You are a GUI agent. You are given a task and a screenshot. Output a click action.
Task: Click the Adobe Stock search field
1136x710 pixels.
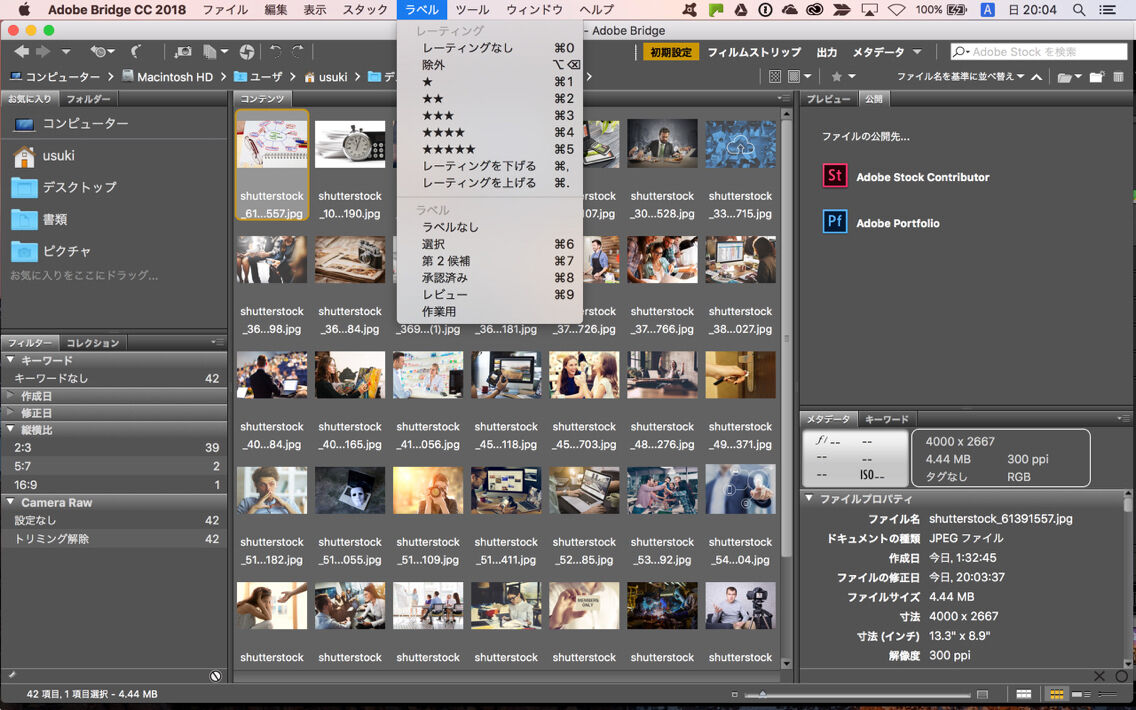click(x=1038, y=52)
